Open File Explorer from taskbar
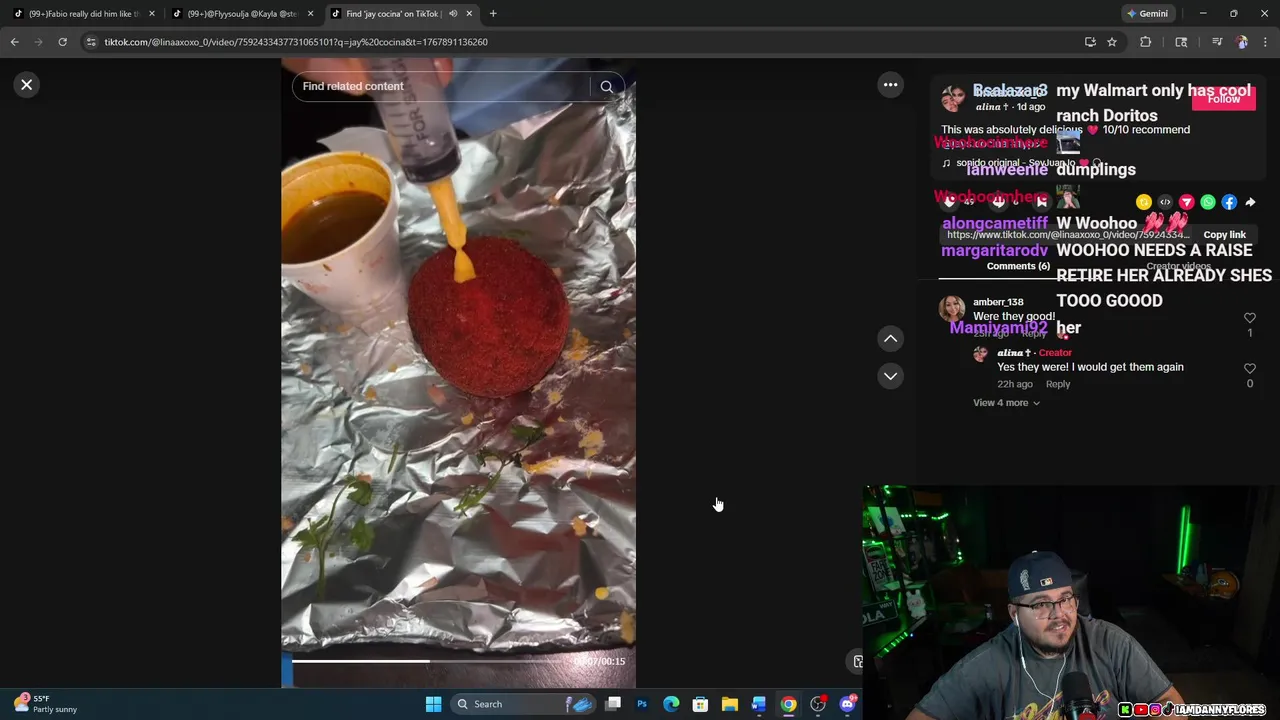Viewport: 1280px width, 720px height. pos(730,704)
